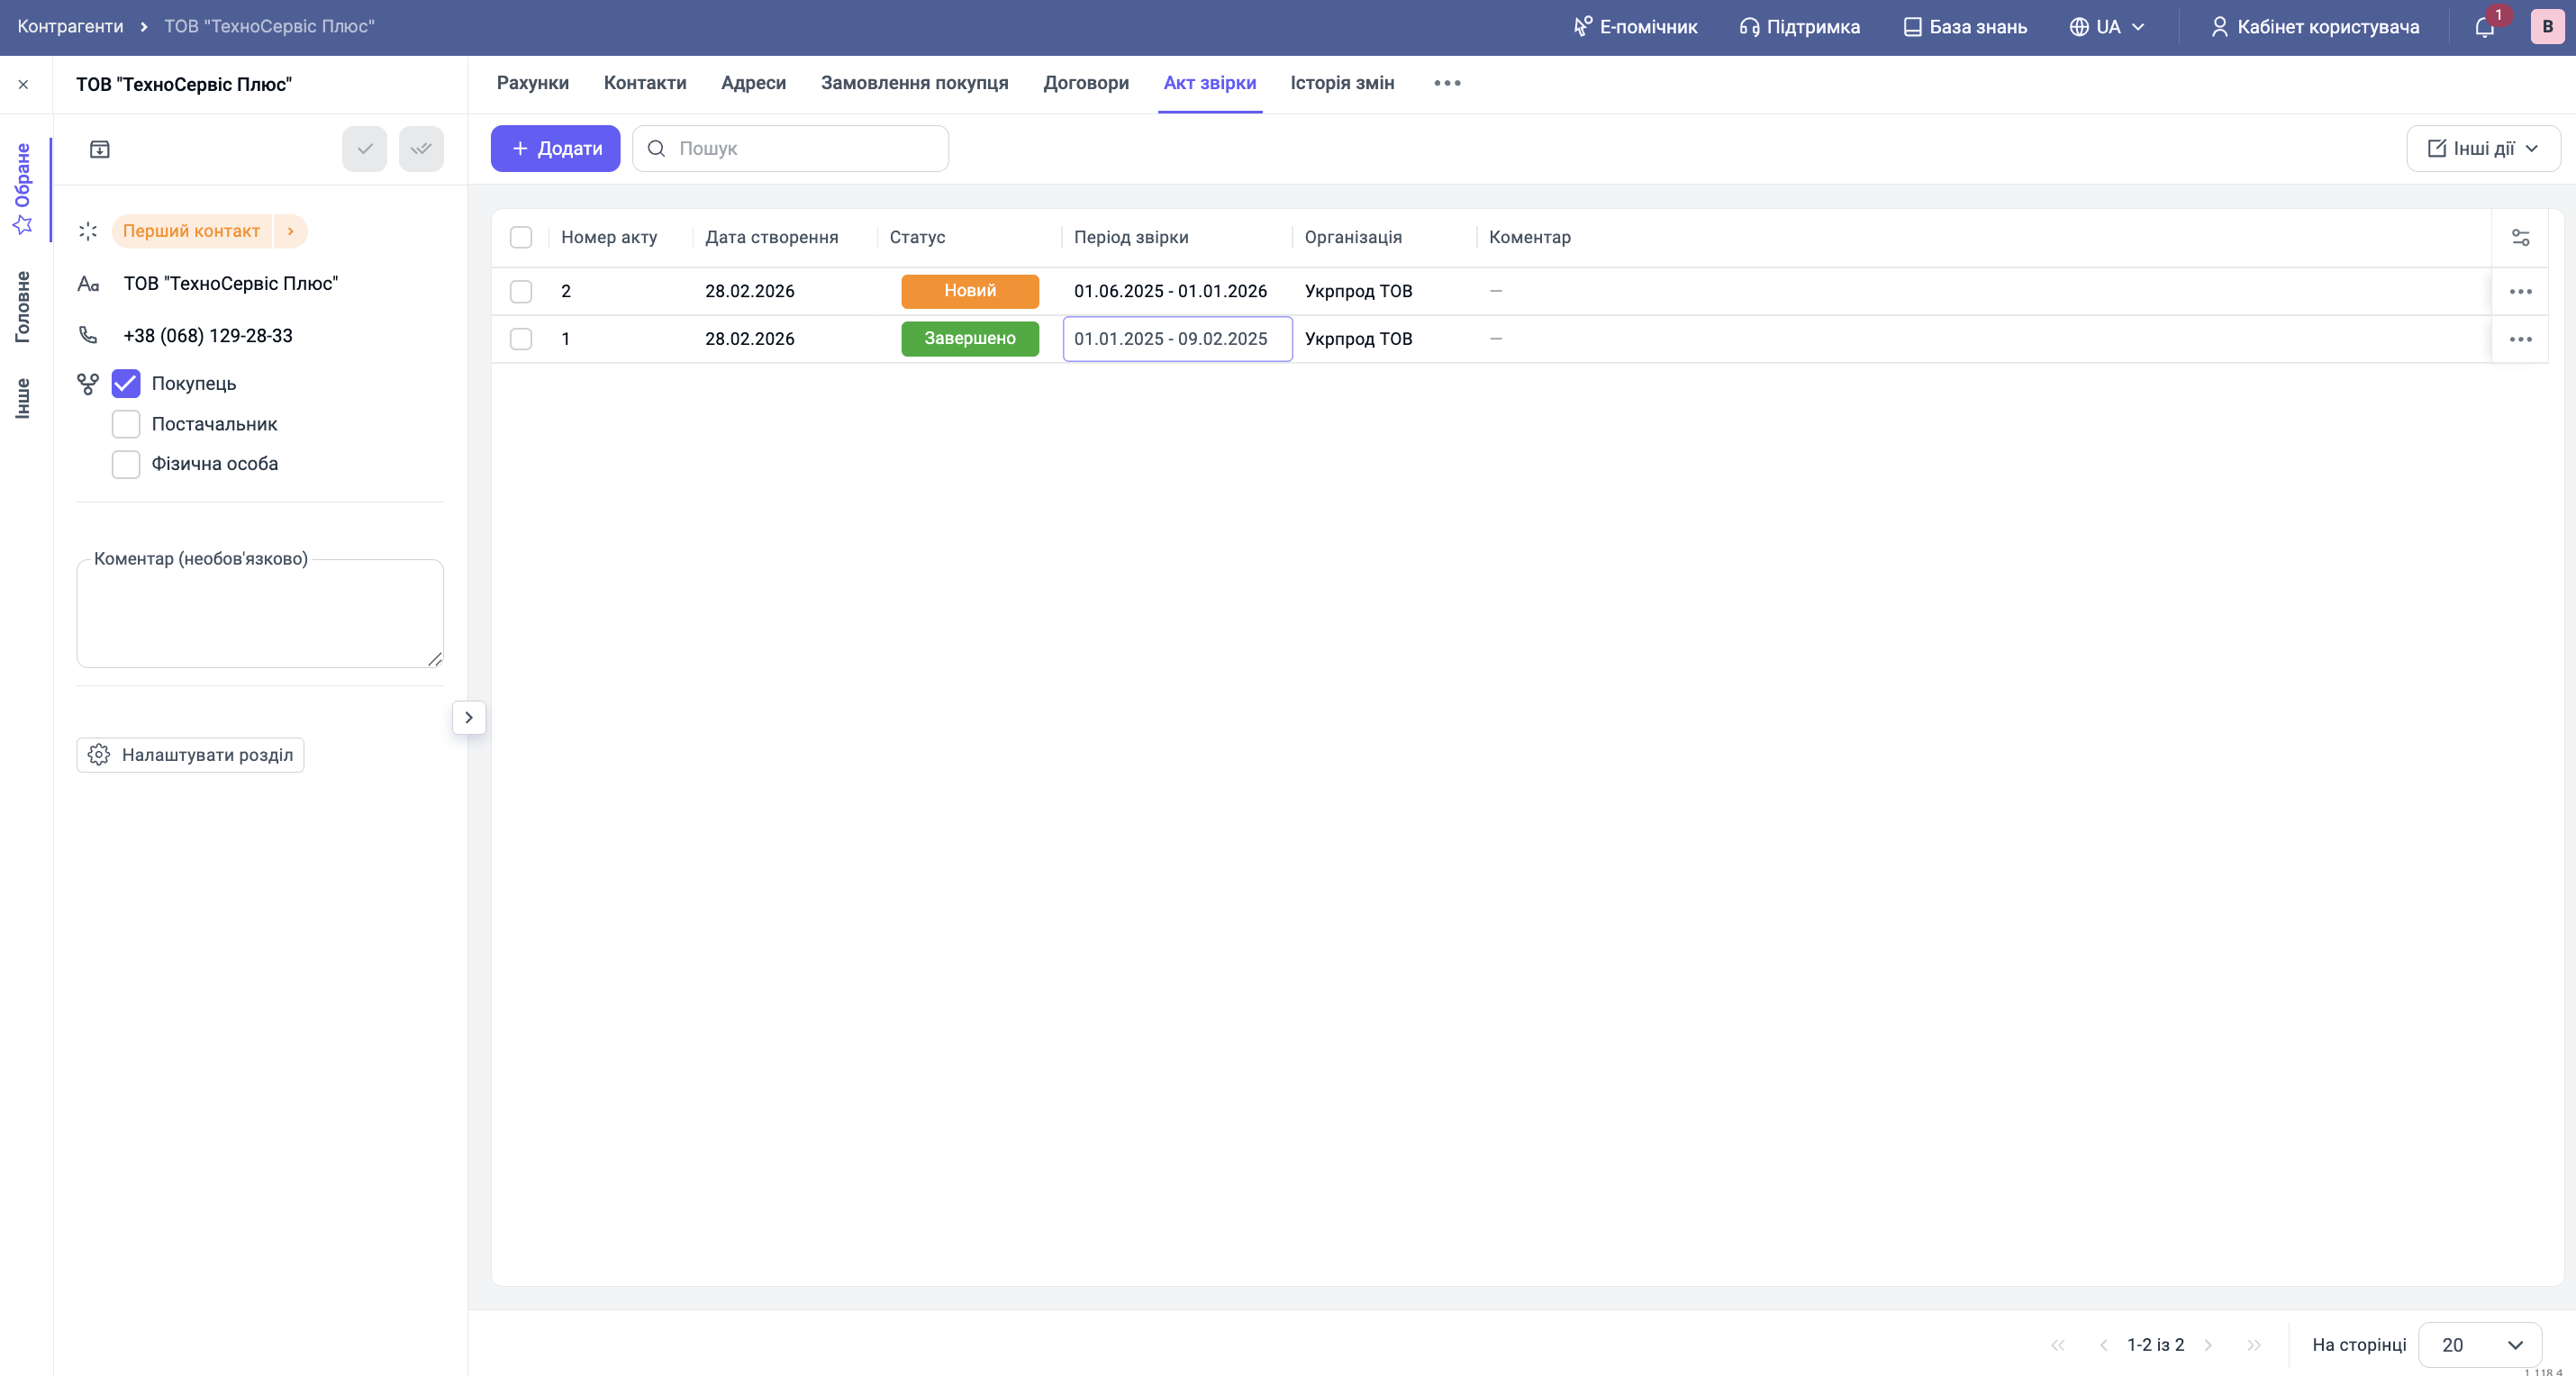Open the table column settings icon
Viewport: 2576px width, 1376px height.
2520,237
